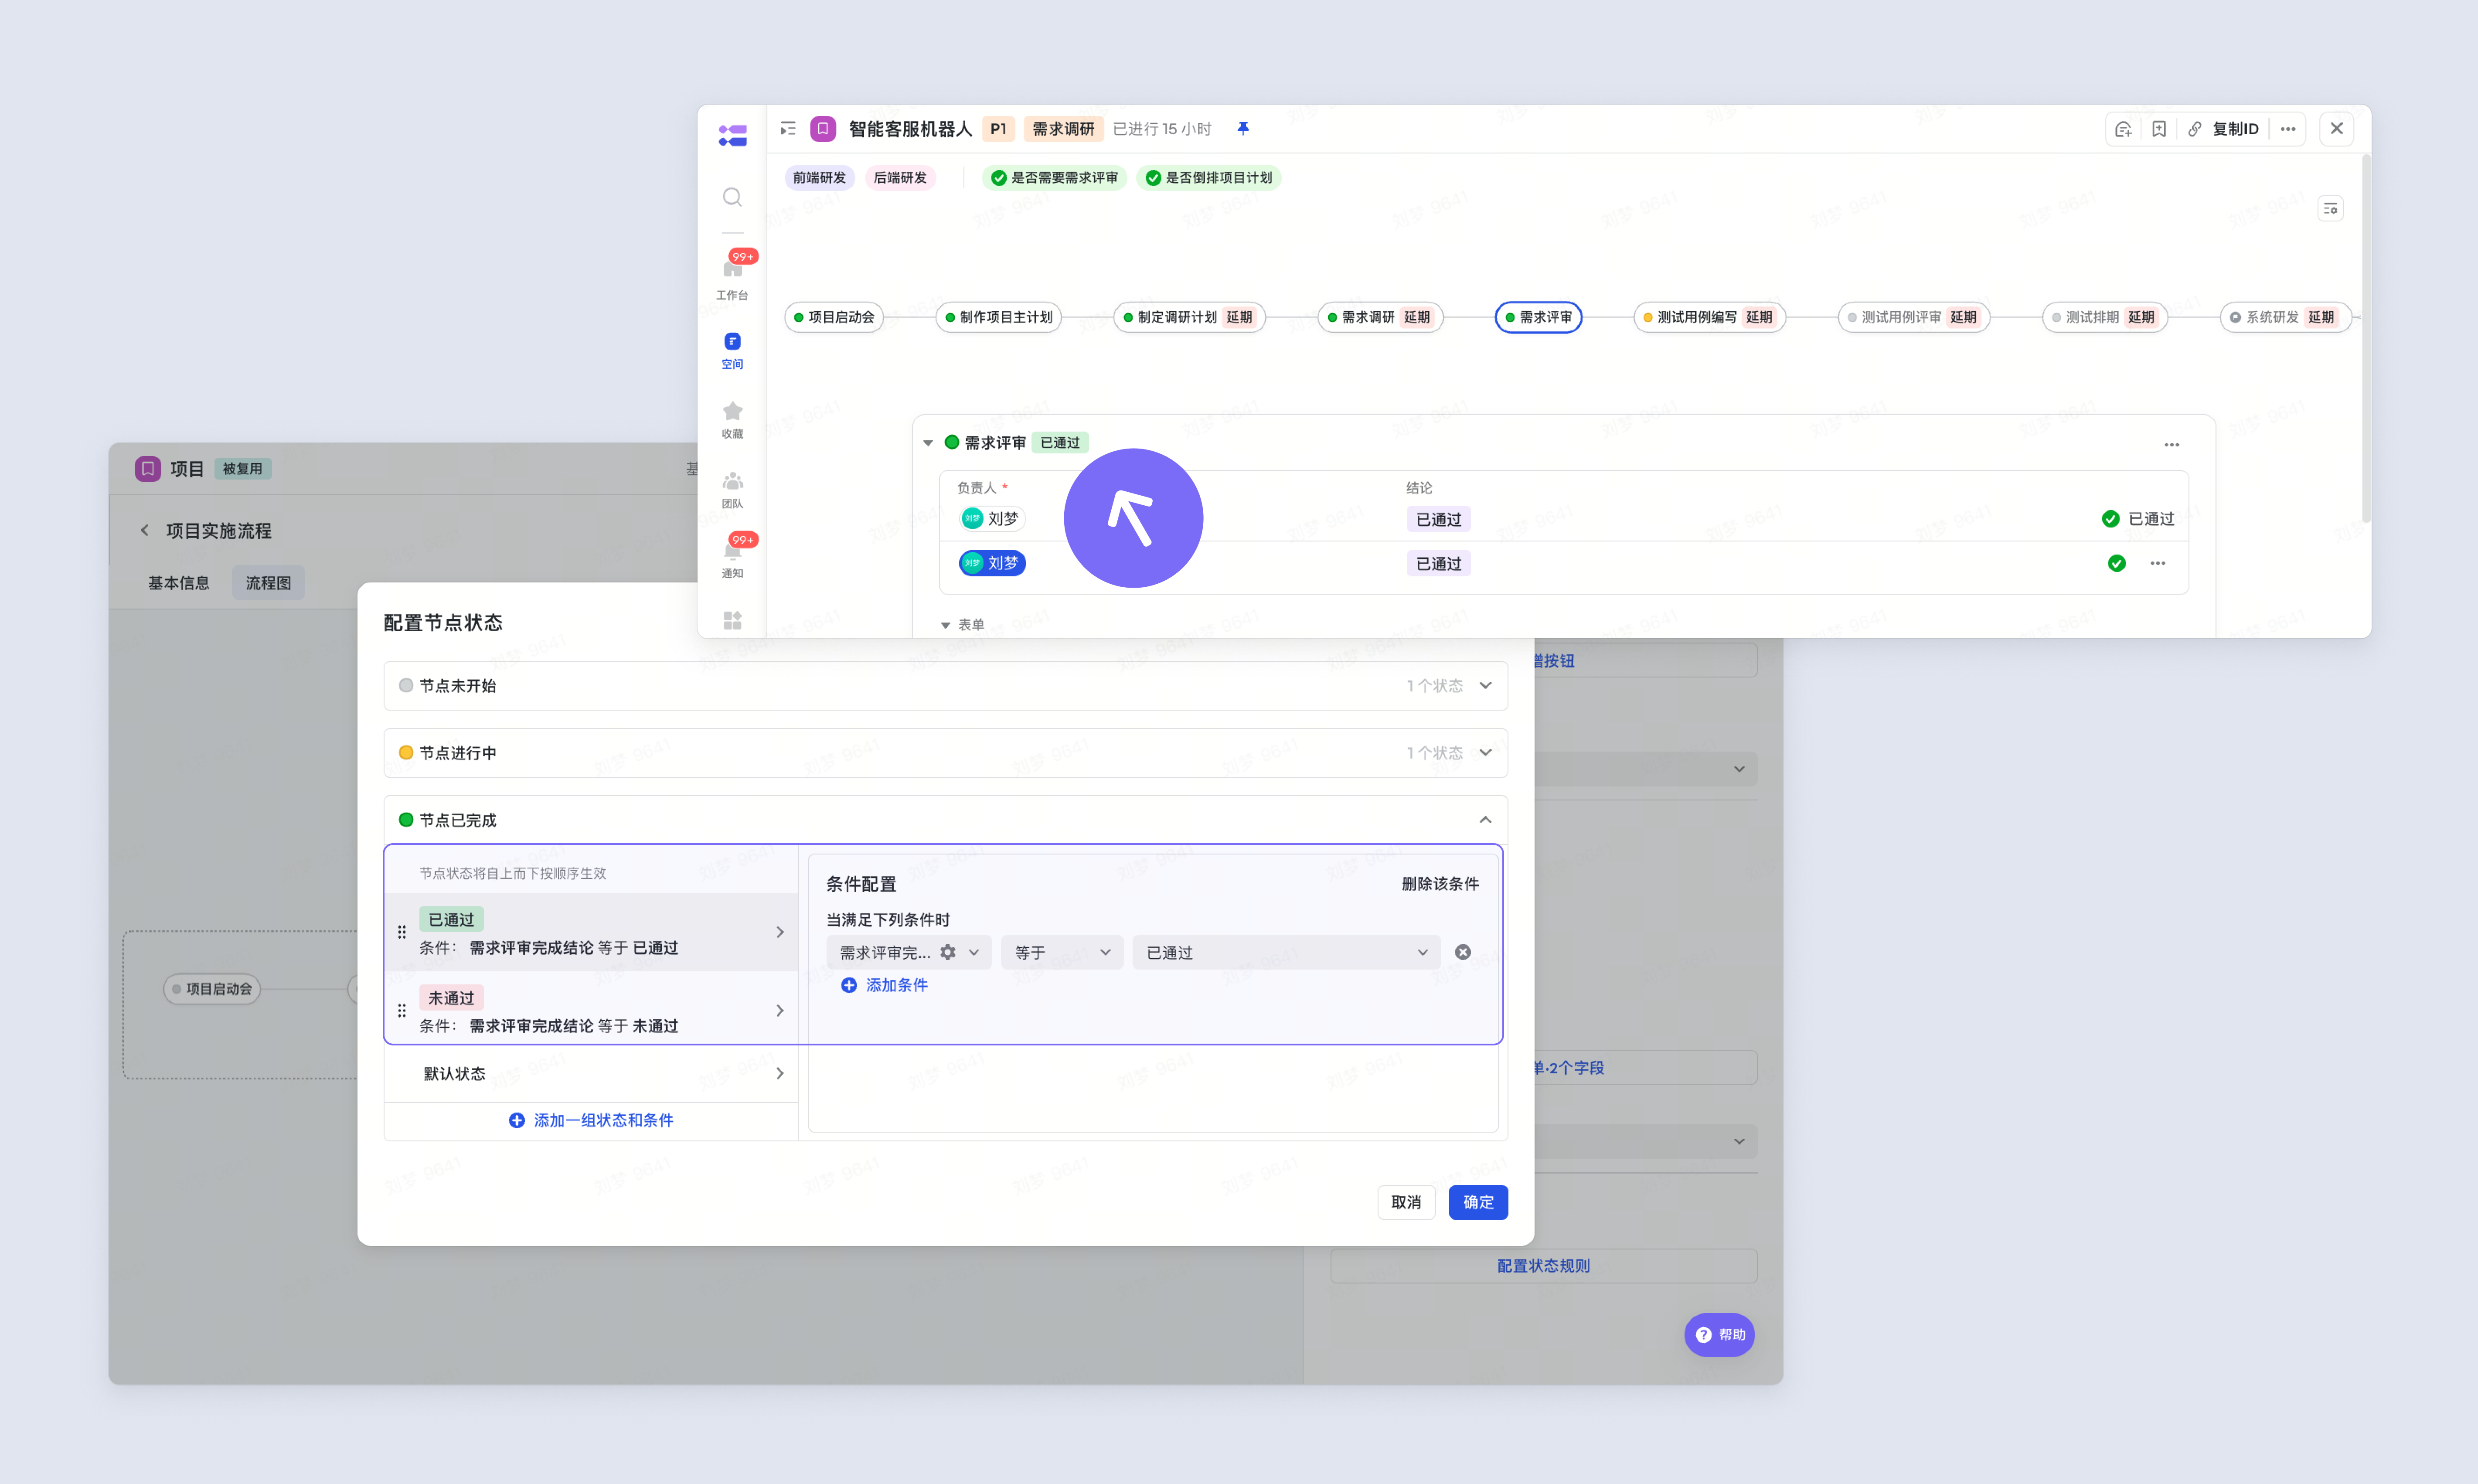2478x1484 pixels.
Task: Select the 未通过 state condition row
Action: (x=591, y=1011)
